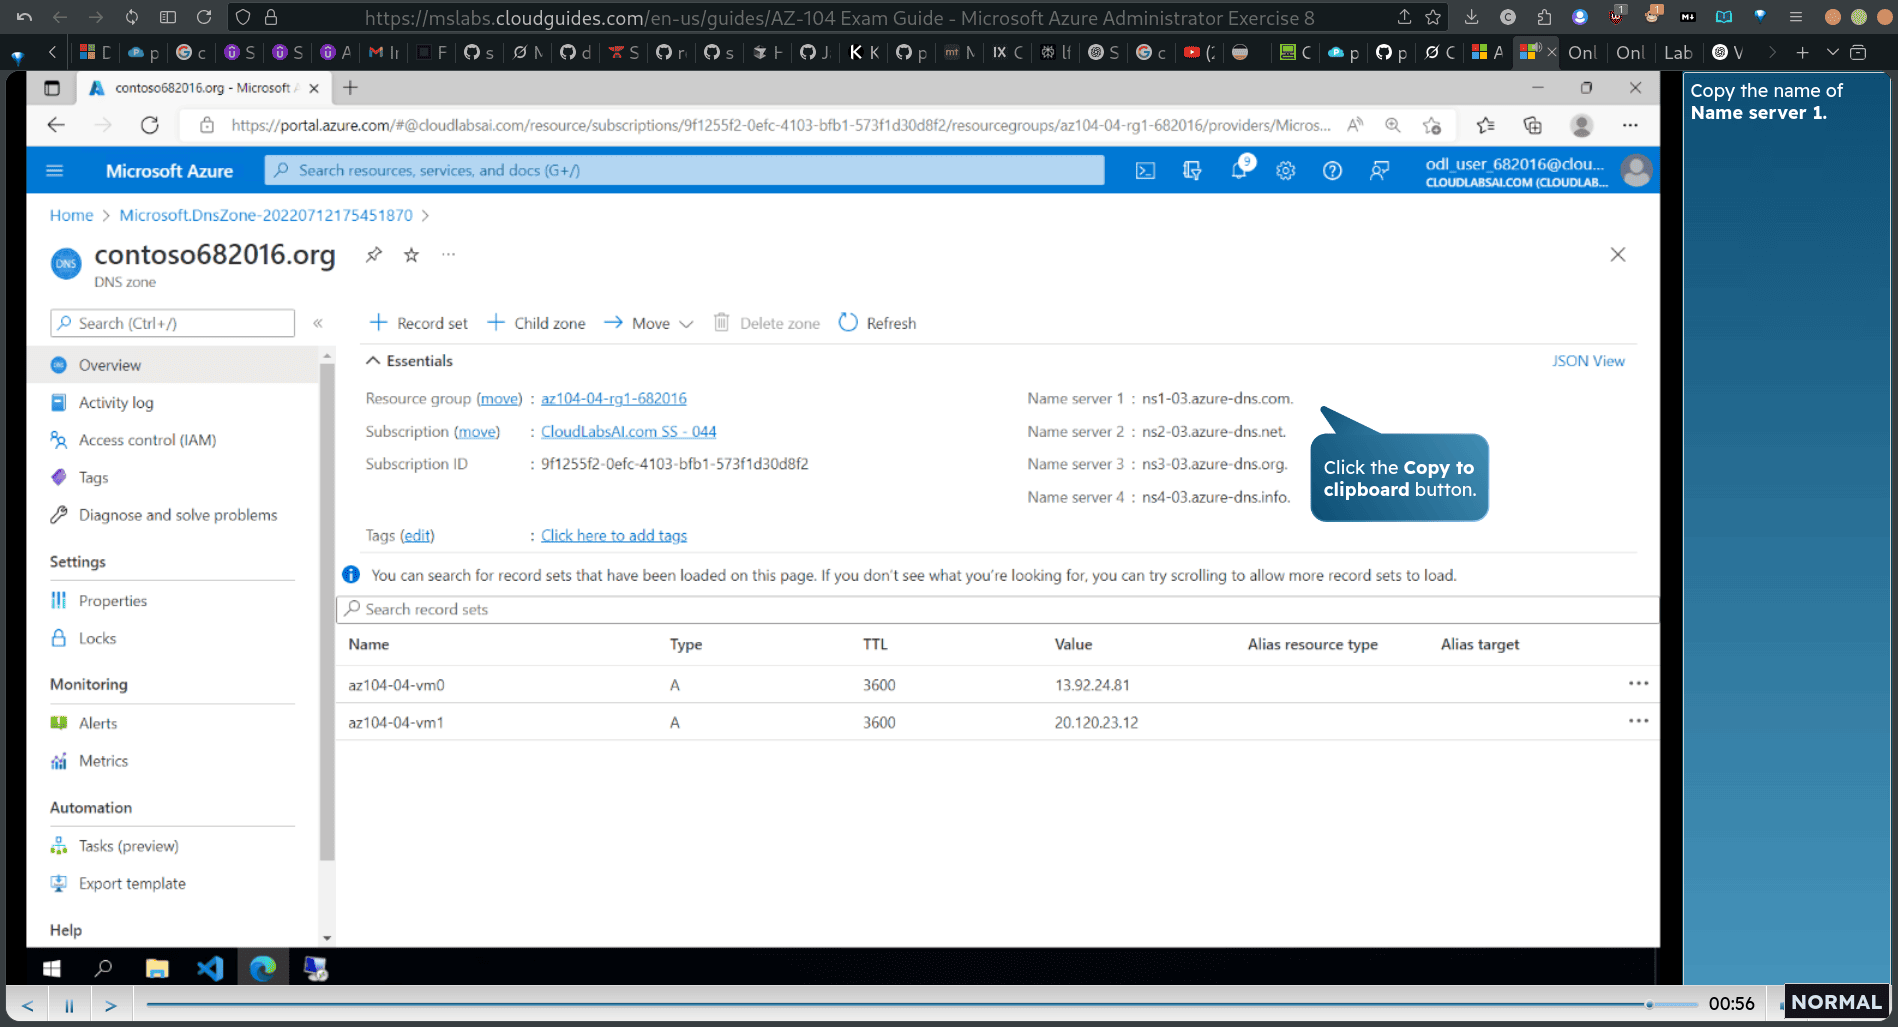1898x1027 pixels.
Task: Open Visual Studio Code from taskbar
Action: point(210,968)
